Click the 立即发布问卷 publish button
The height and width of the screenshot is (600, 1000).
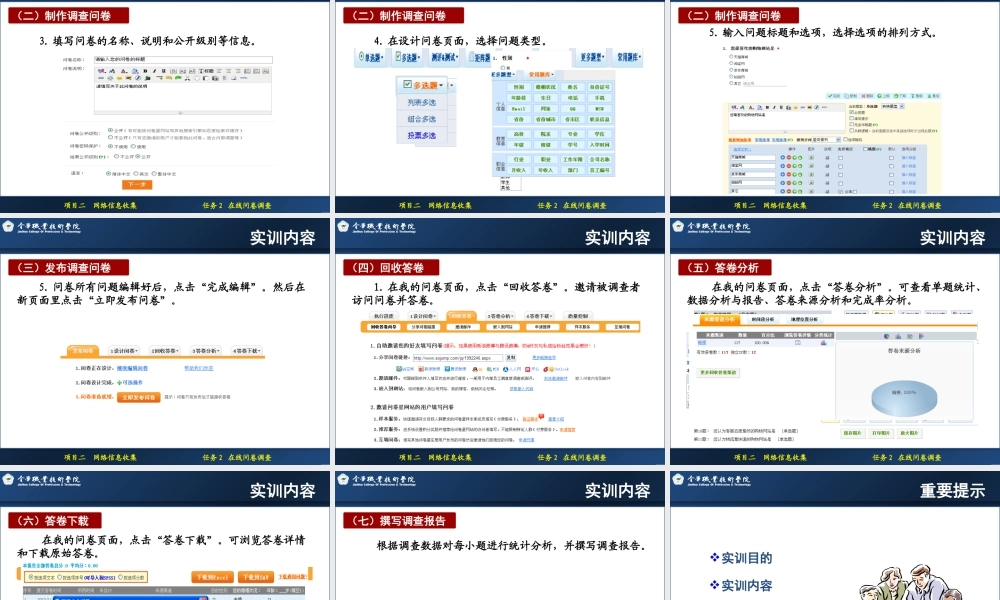(x=139, y=399)
